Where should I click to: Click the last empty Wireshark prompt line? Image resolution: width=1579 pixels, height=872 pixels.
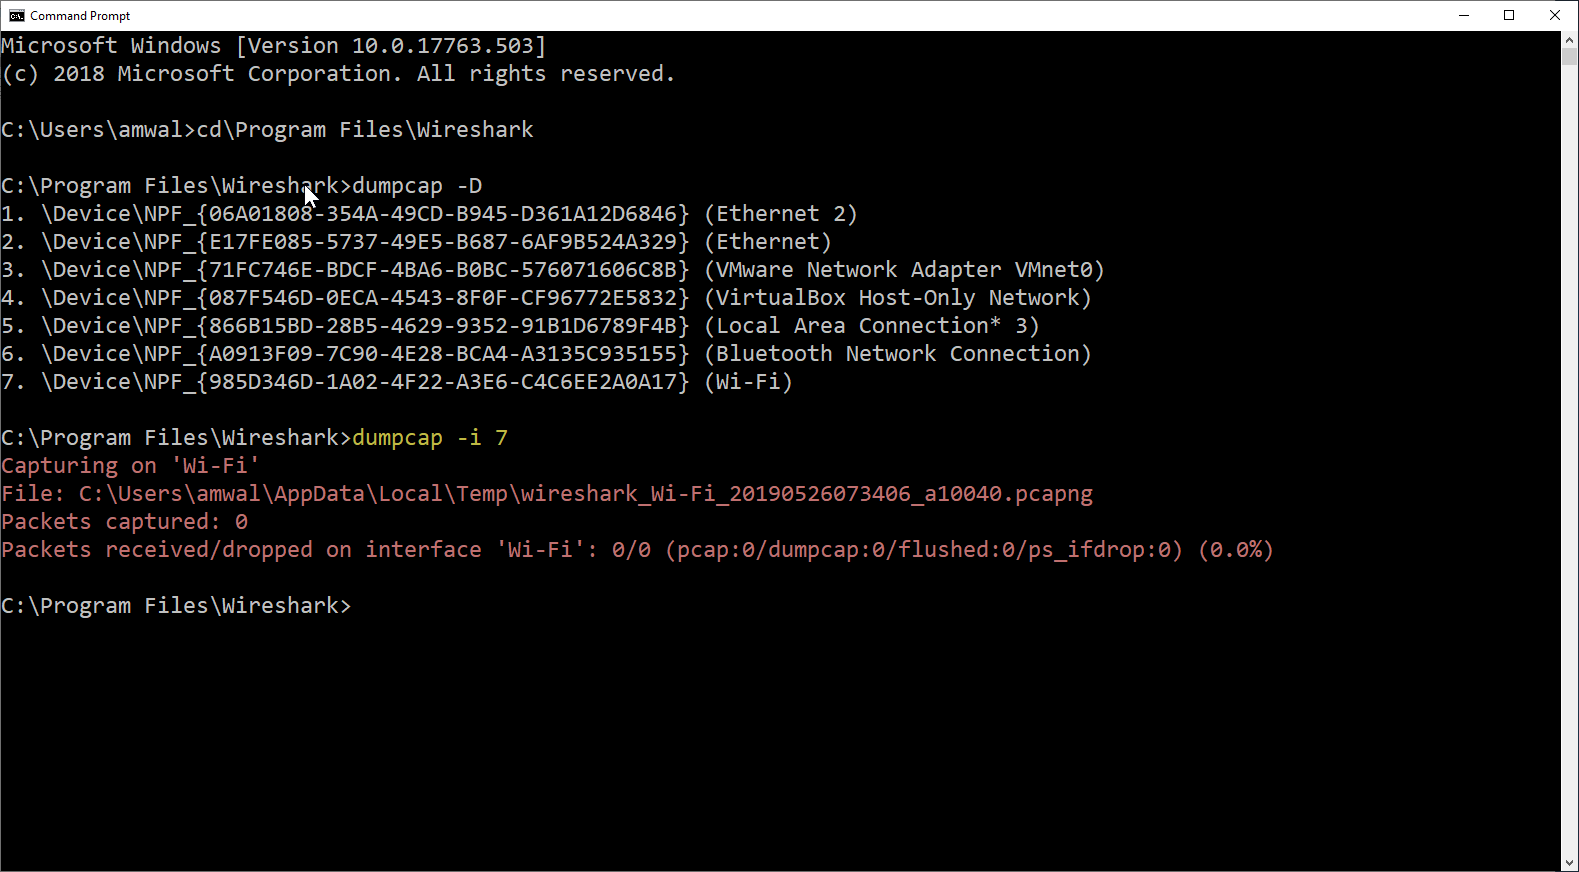(x=176, y=606)
